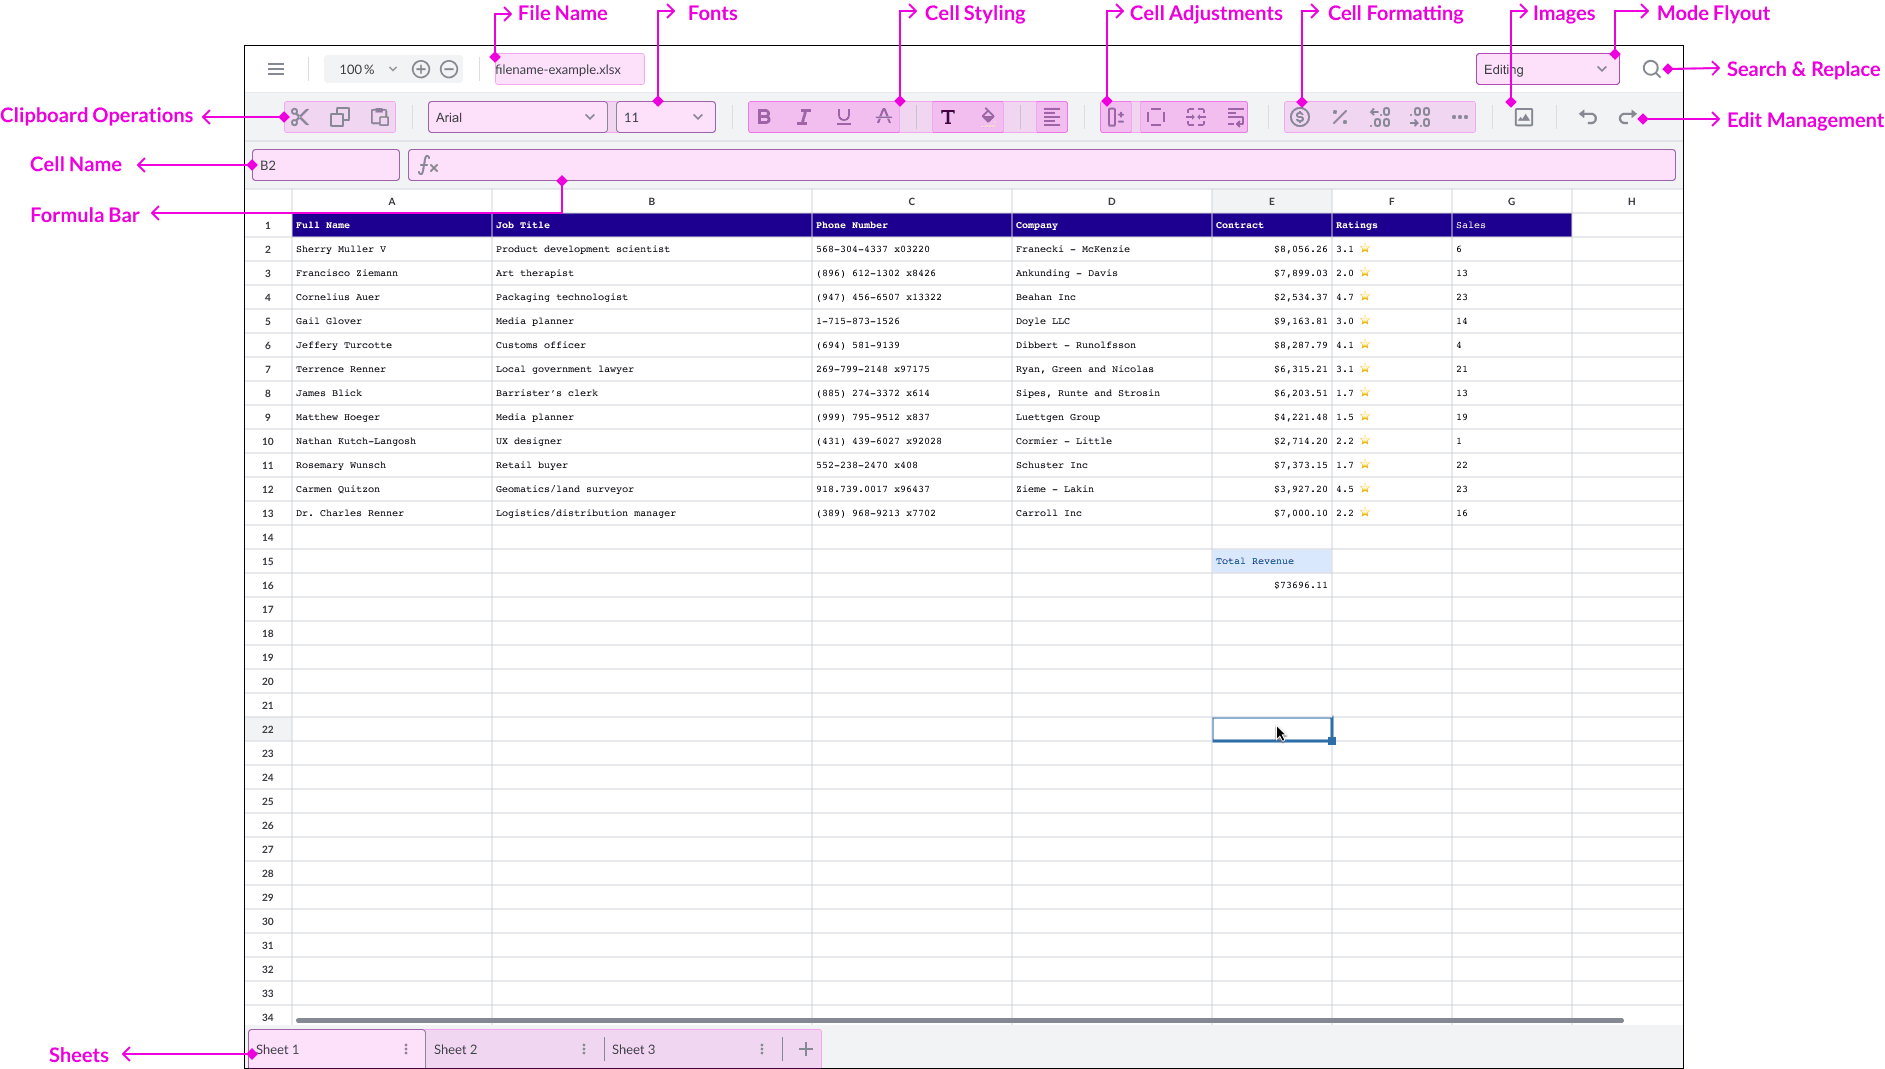The width and height of the screenshot is (1885, 1069).
Task: Click the merge cells icon
Action: point(1195,117)
